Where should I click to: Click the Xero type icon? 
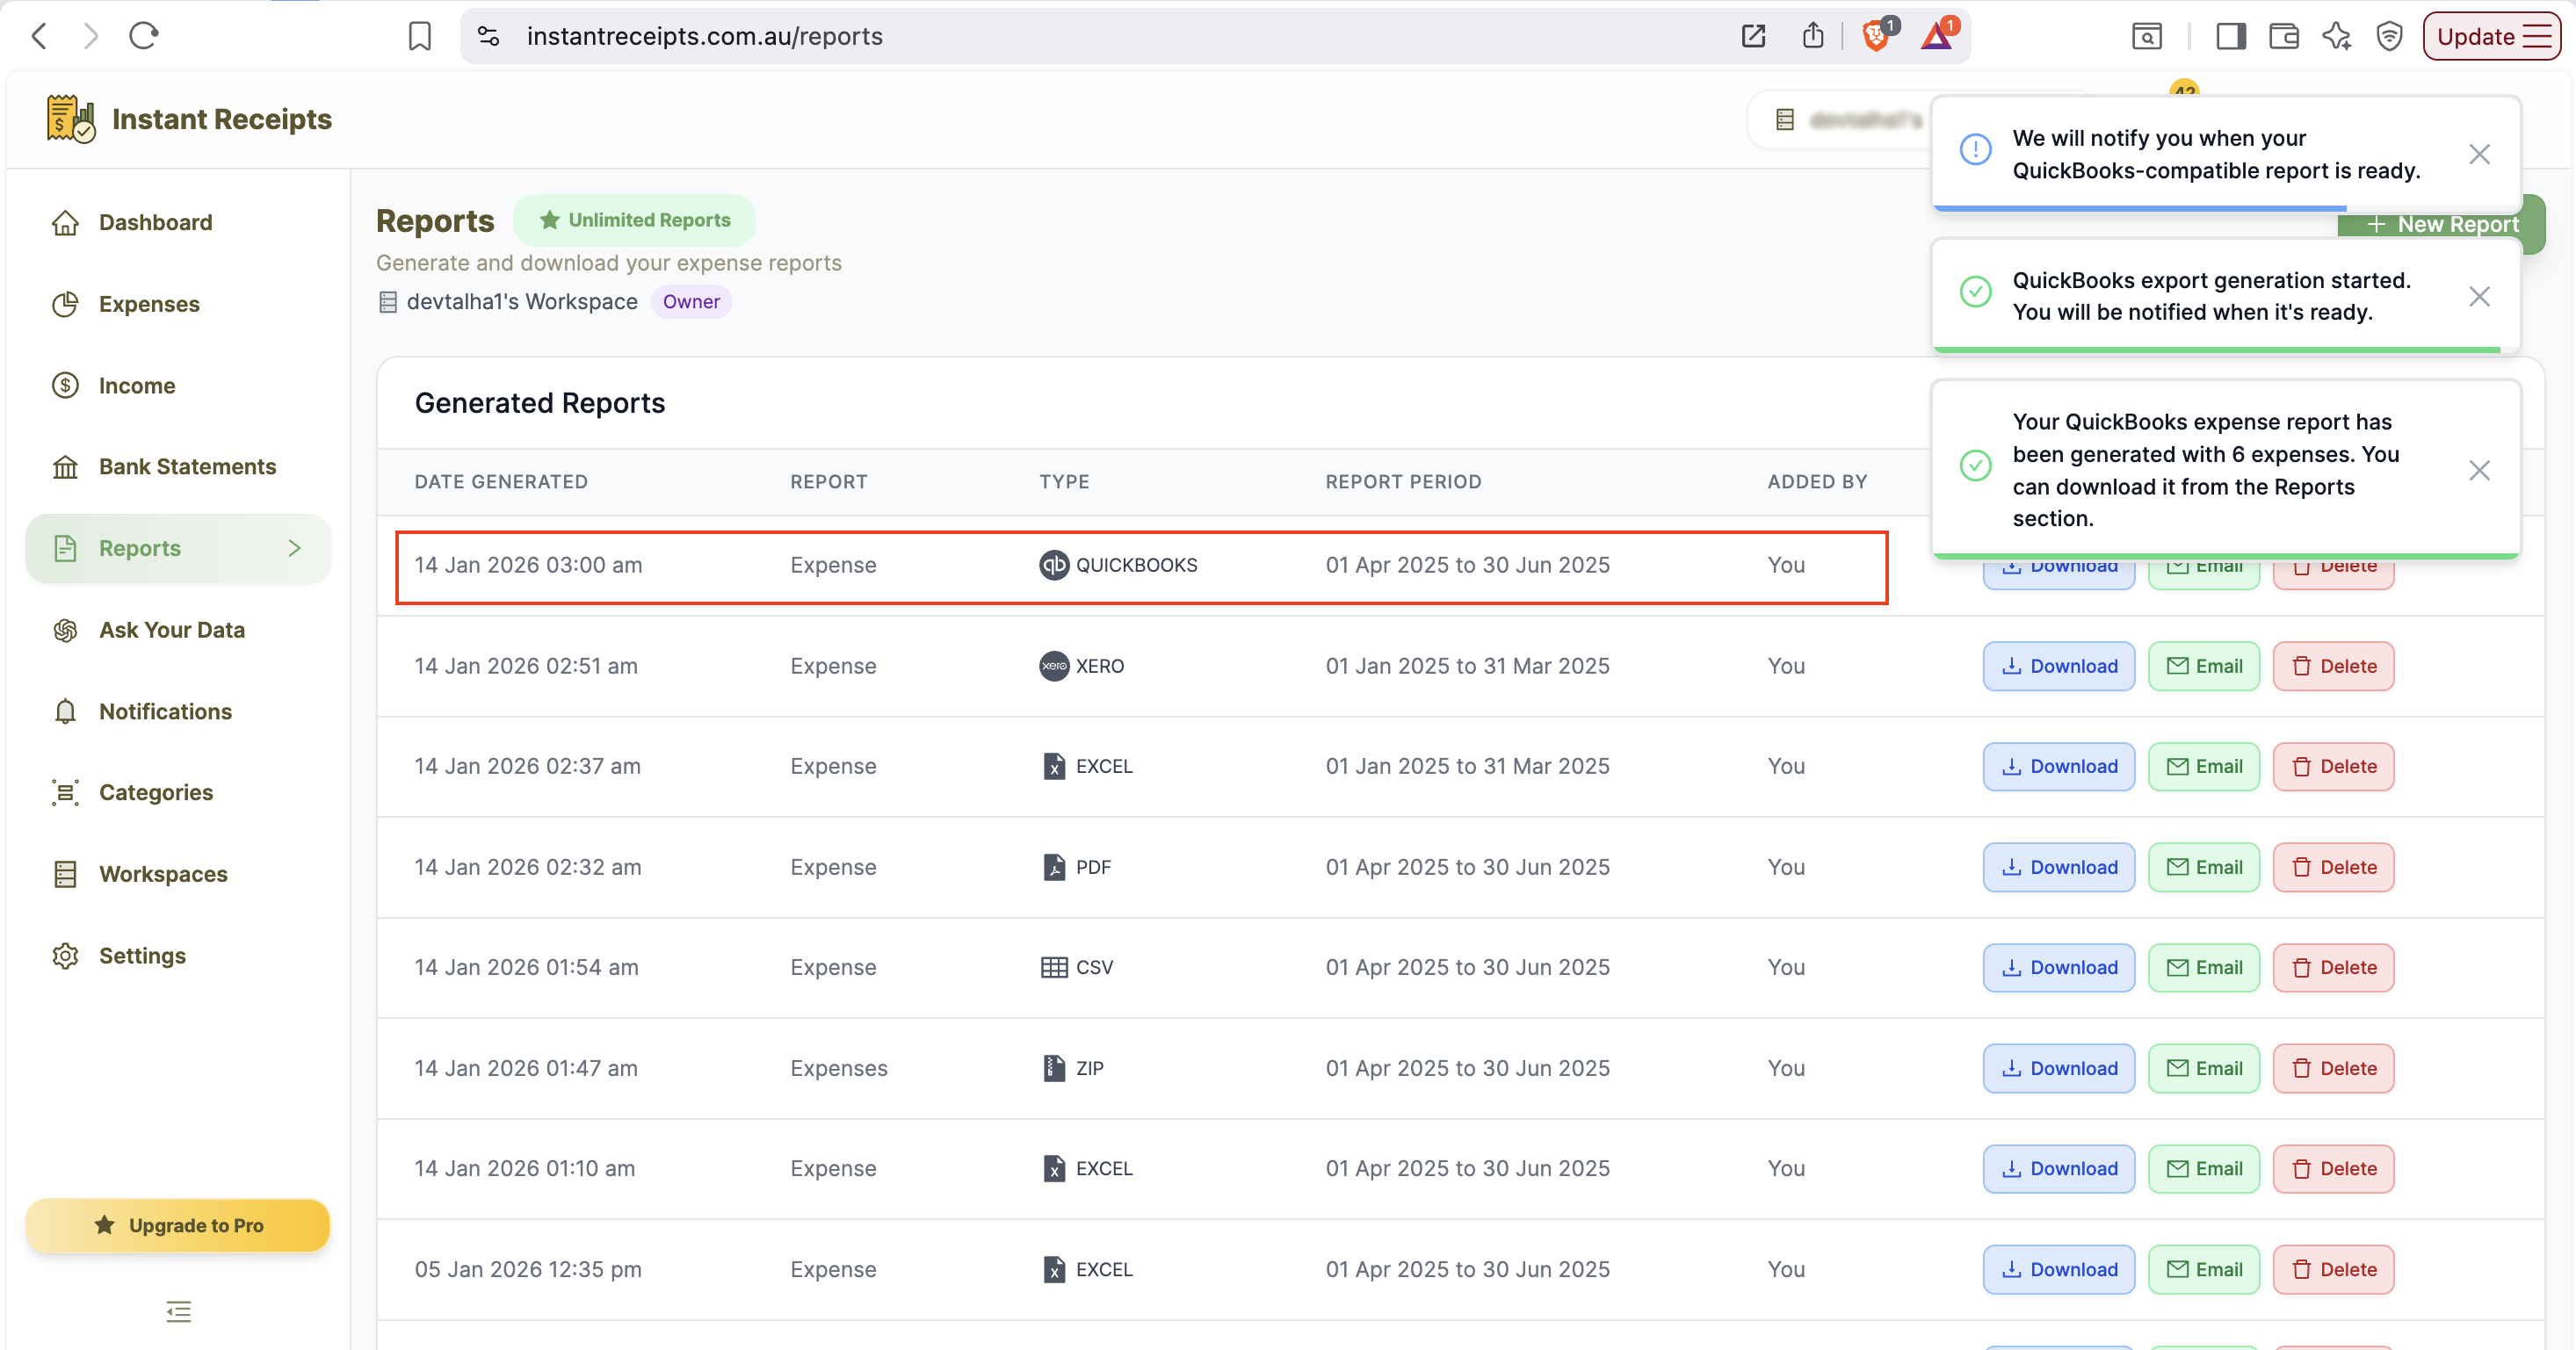coord(1054,666)
